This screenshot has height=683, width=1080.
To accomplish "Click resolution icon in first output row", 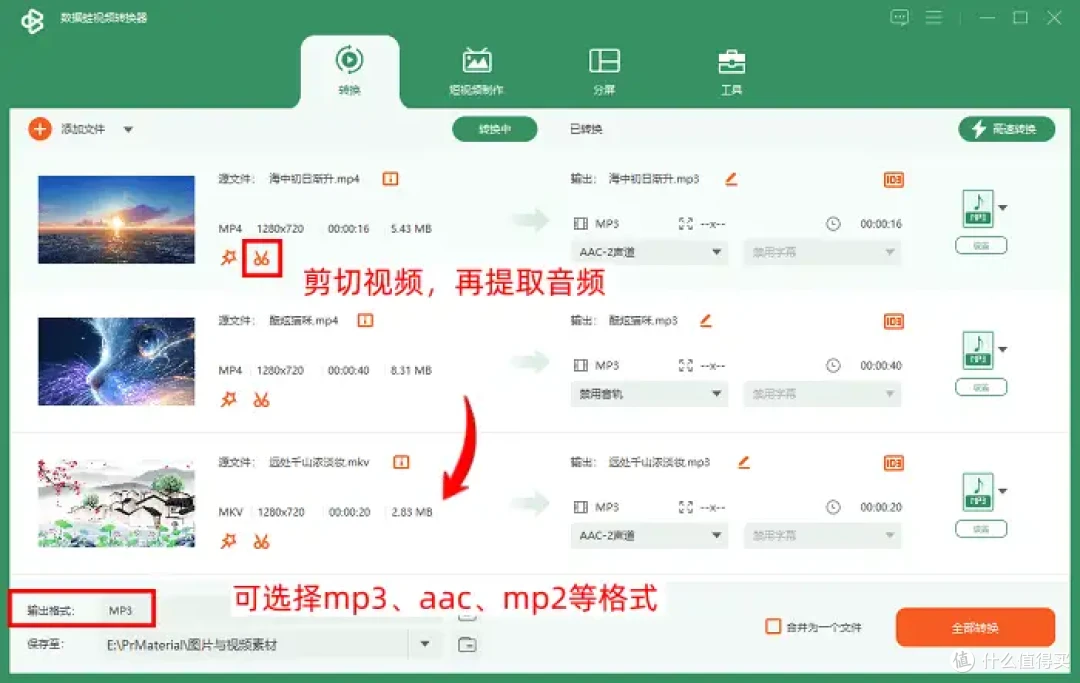I will coord(685,224).
